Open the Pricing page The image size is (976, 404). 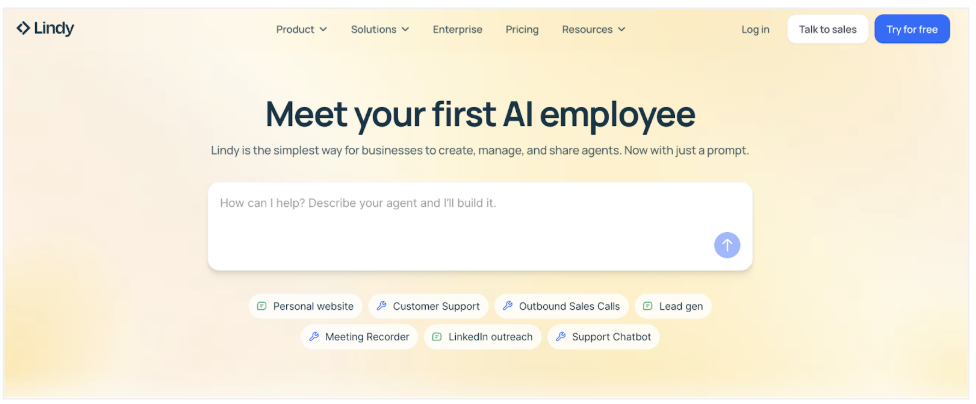click(x=522, y=30)
